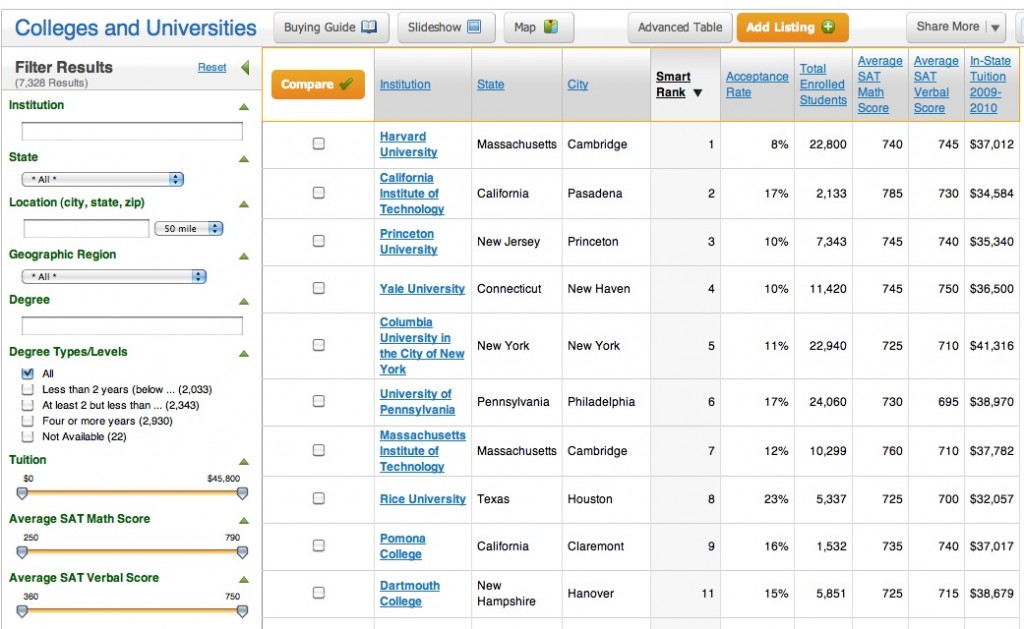The height and width of the screenshot is (629, 1024).
Task: Click the Tuition slider maximum handle
Action: click(x=242, y=493)
